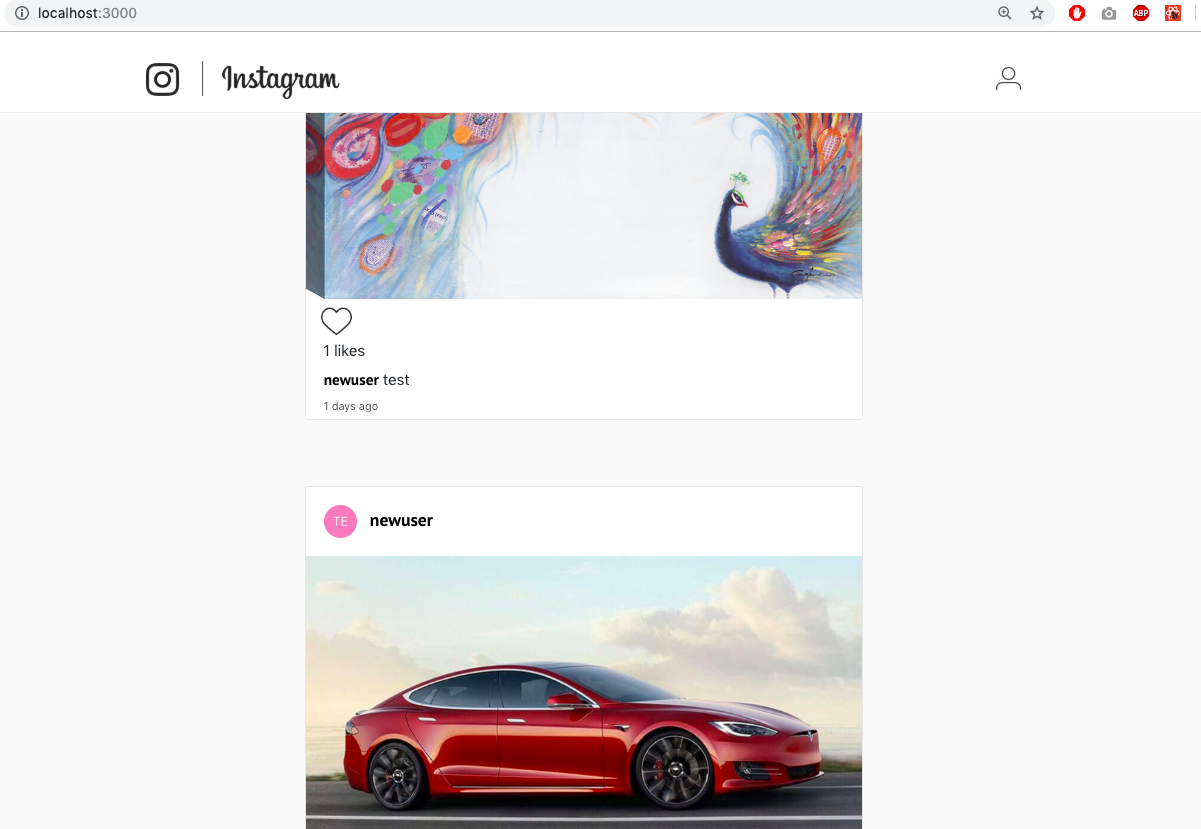Open the red hand AdBlock extension

tap(1077, 13)
